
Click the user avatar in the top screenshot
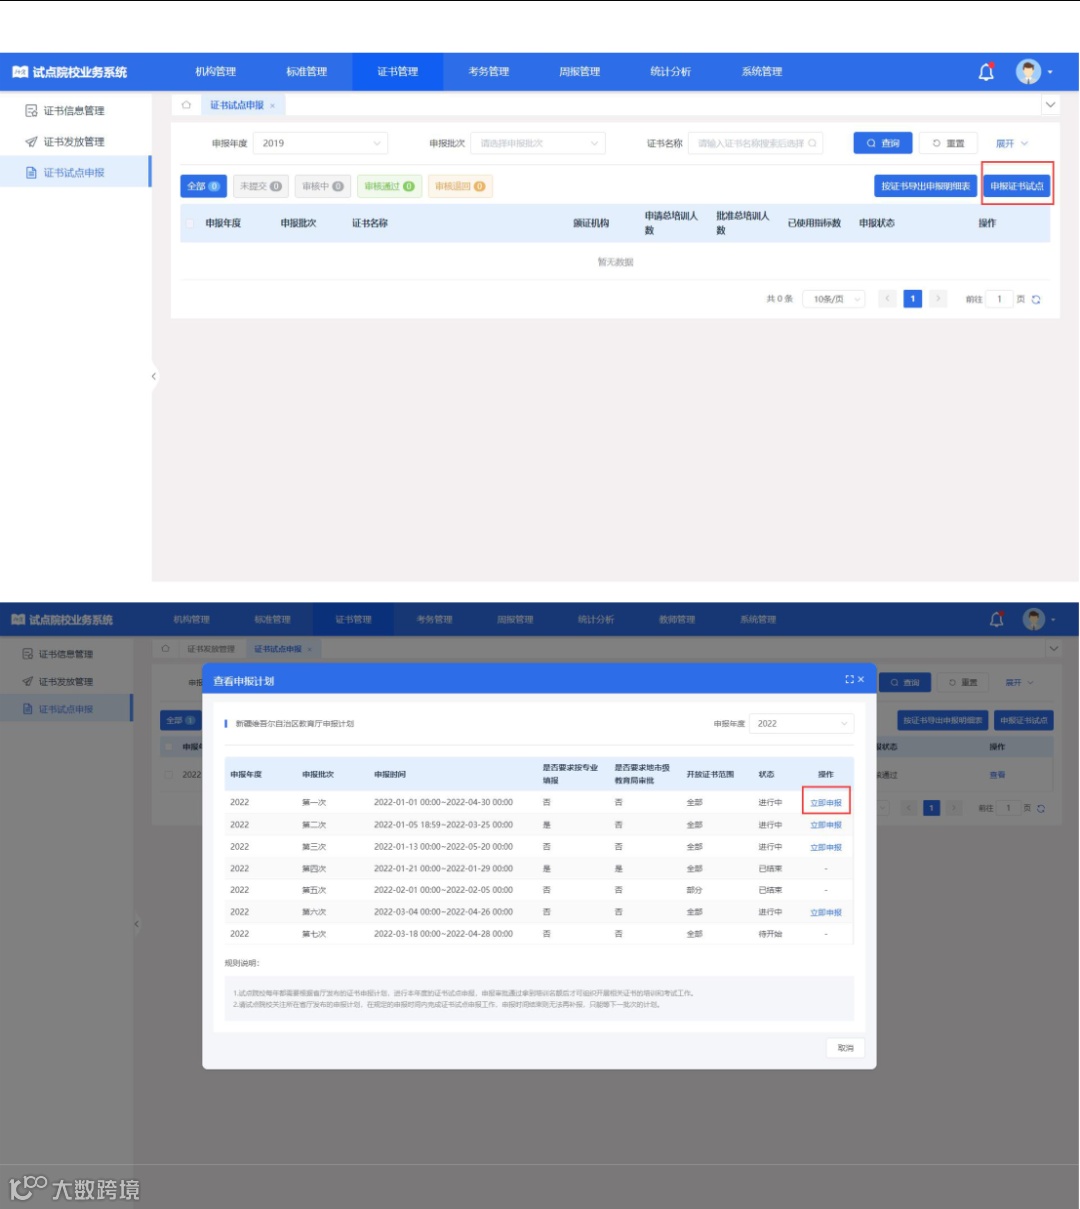[1028, 72]
